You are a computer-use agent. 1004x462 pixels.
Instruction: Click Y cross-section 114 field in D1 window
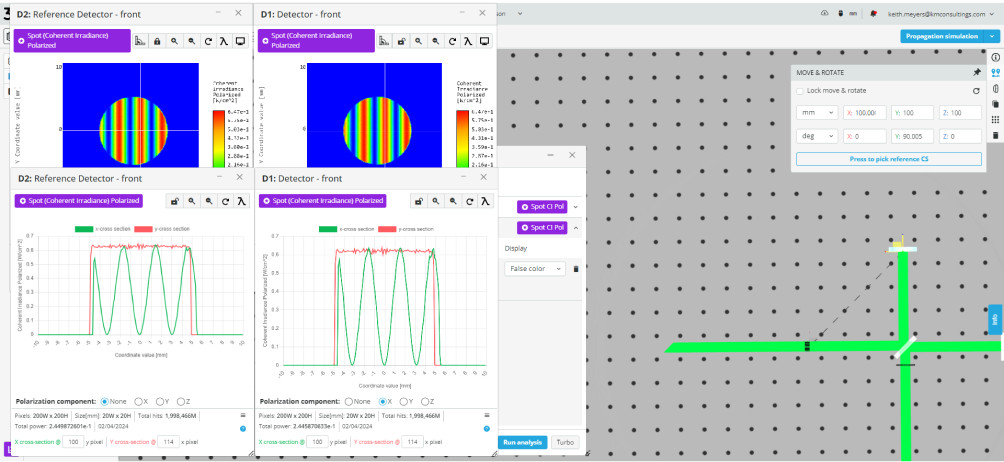point(413,442)
